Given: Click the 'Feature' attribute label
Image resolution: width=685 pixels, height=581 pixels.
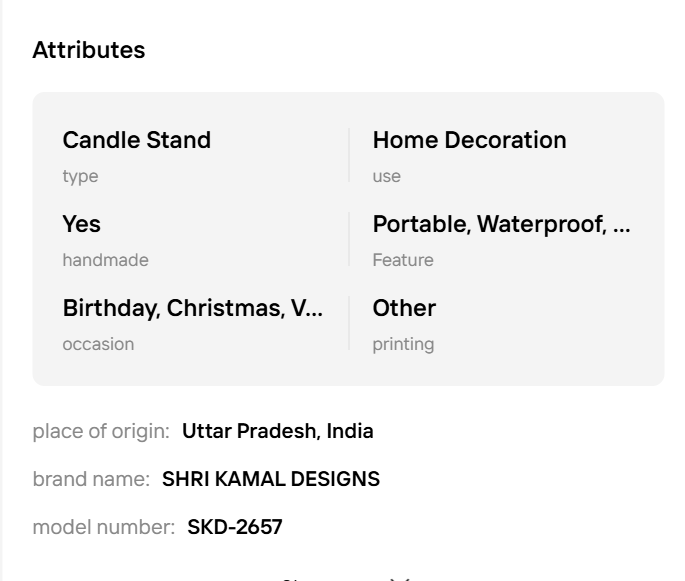Looking at the screenshot, I should (403, 260).
